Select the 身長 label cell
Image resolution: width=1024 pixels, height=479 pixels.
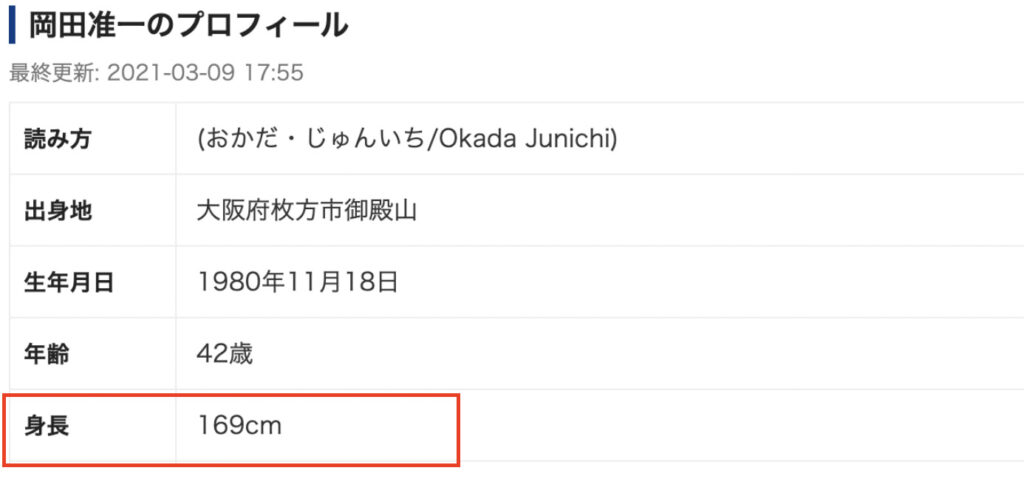pyautogui.click(x=92, y=426)
